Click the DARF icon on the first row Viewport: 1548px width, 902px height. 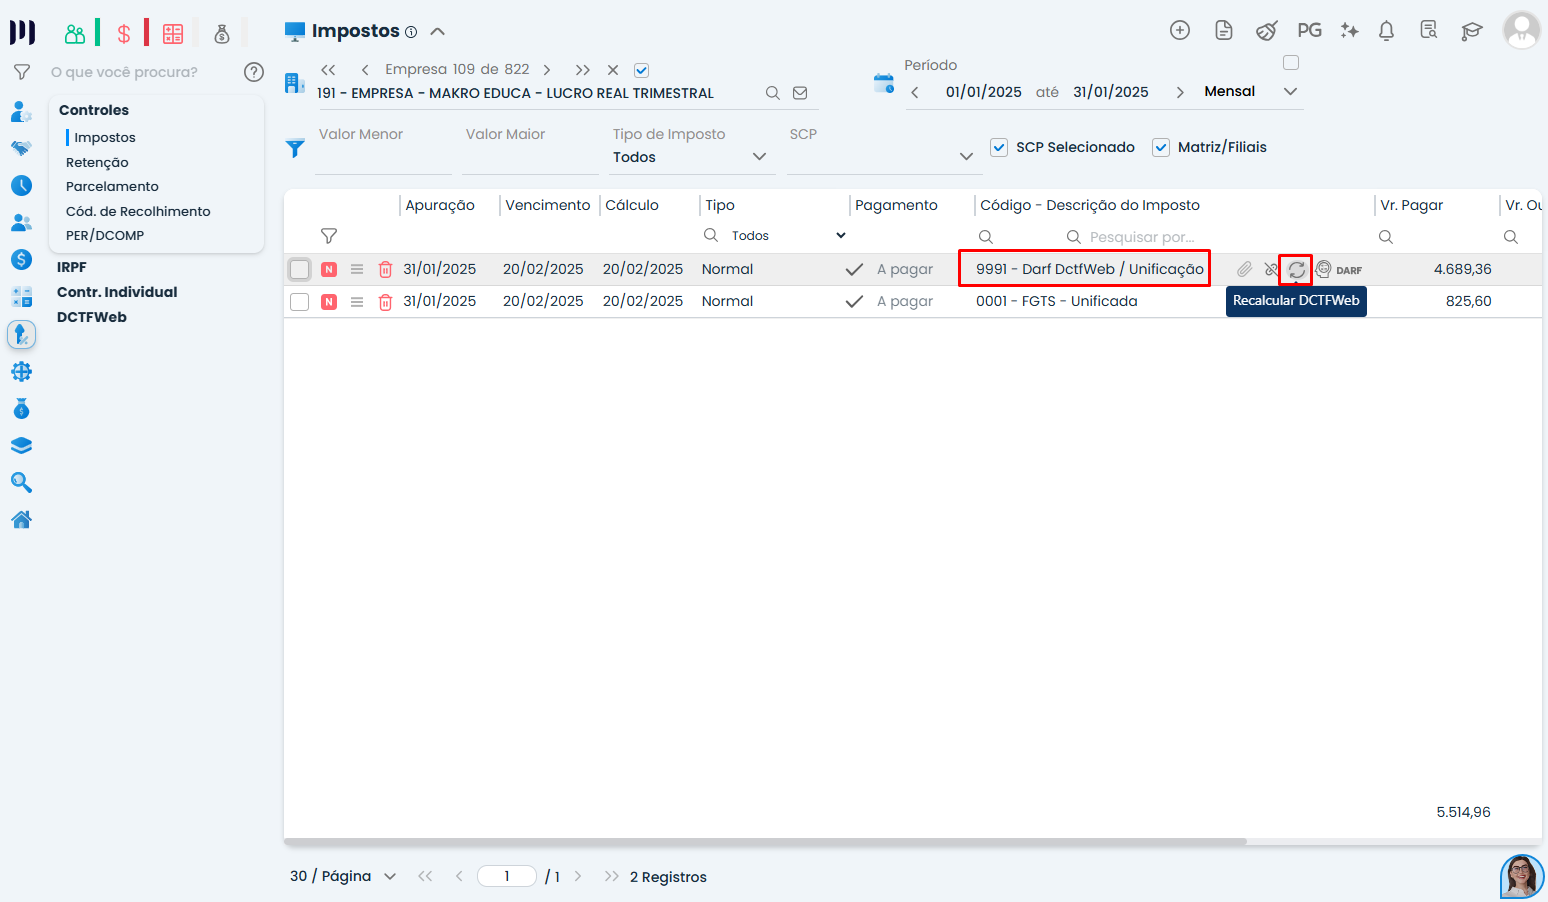[x=1348, y=270]
